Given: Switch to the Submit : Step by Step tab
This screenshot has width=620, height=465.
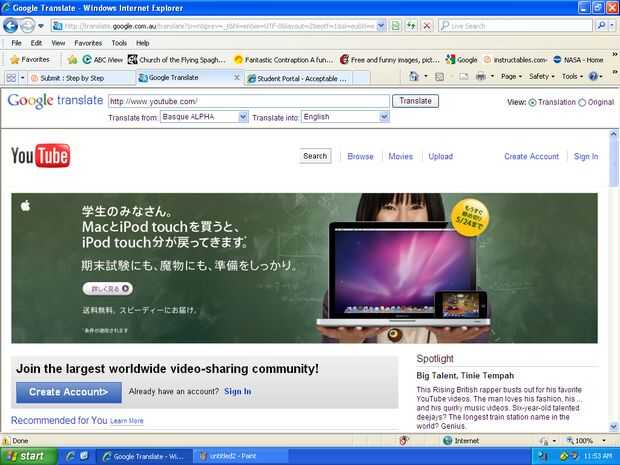Looking at the screenshot, I should (x=81, y=78).
